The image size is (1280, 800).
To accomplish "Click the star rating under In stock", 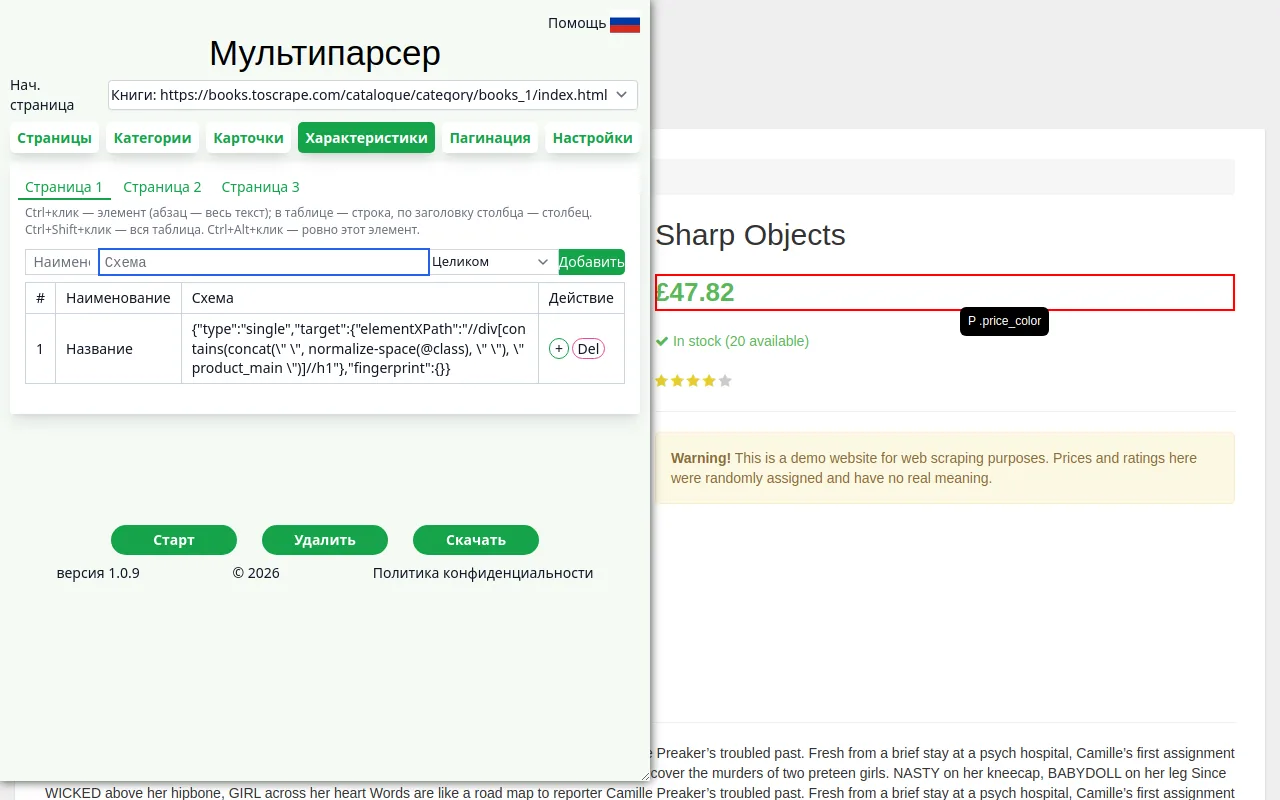I will [x=694, y=381].
